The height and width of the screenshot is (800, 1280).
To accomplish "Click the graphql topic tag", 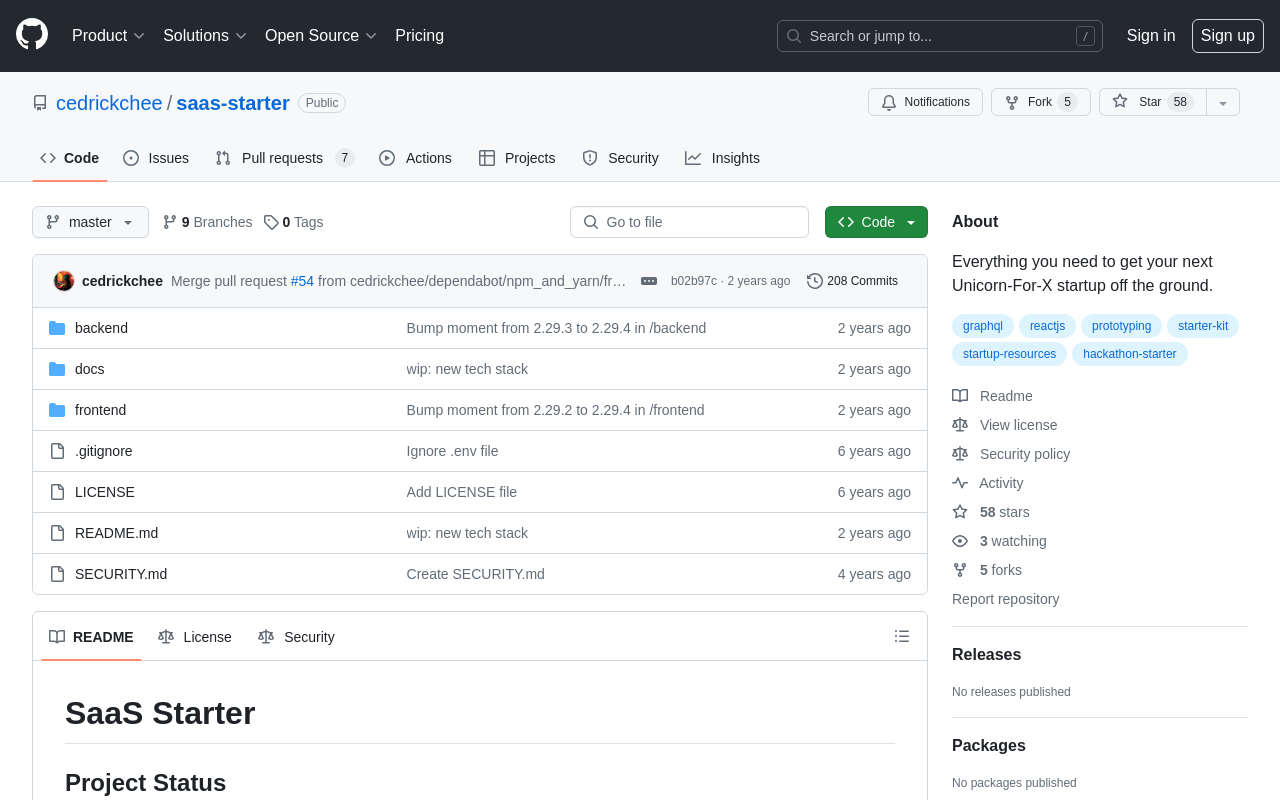I will [982, 326].
